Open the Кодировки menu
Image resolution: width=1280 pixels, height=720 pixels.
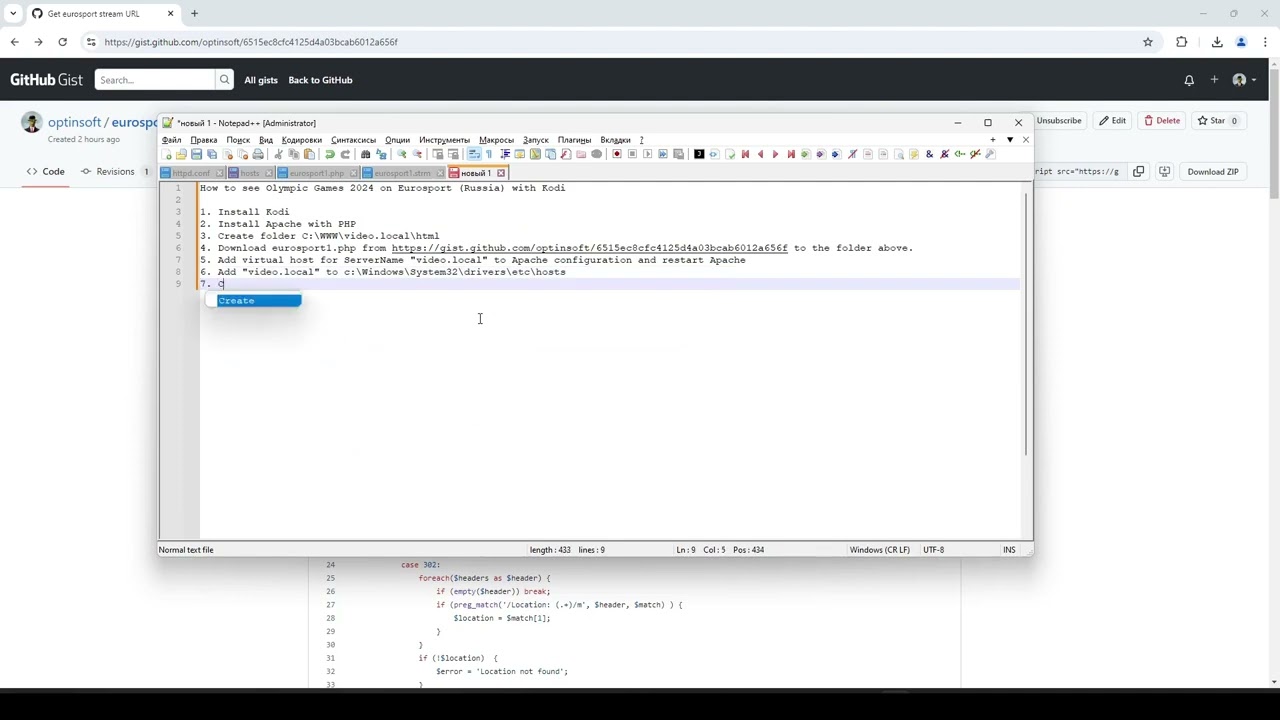pyautogui.click(x=301, y=140)
